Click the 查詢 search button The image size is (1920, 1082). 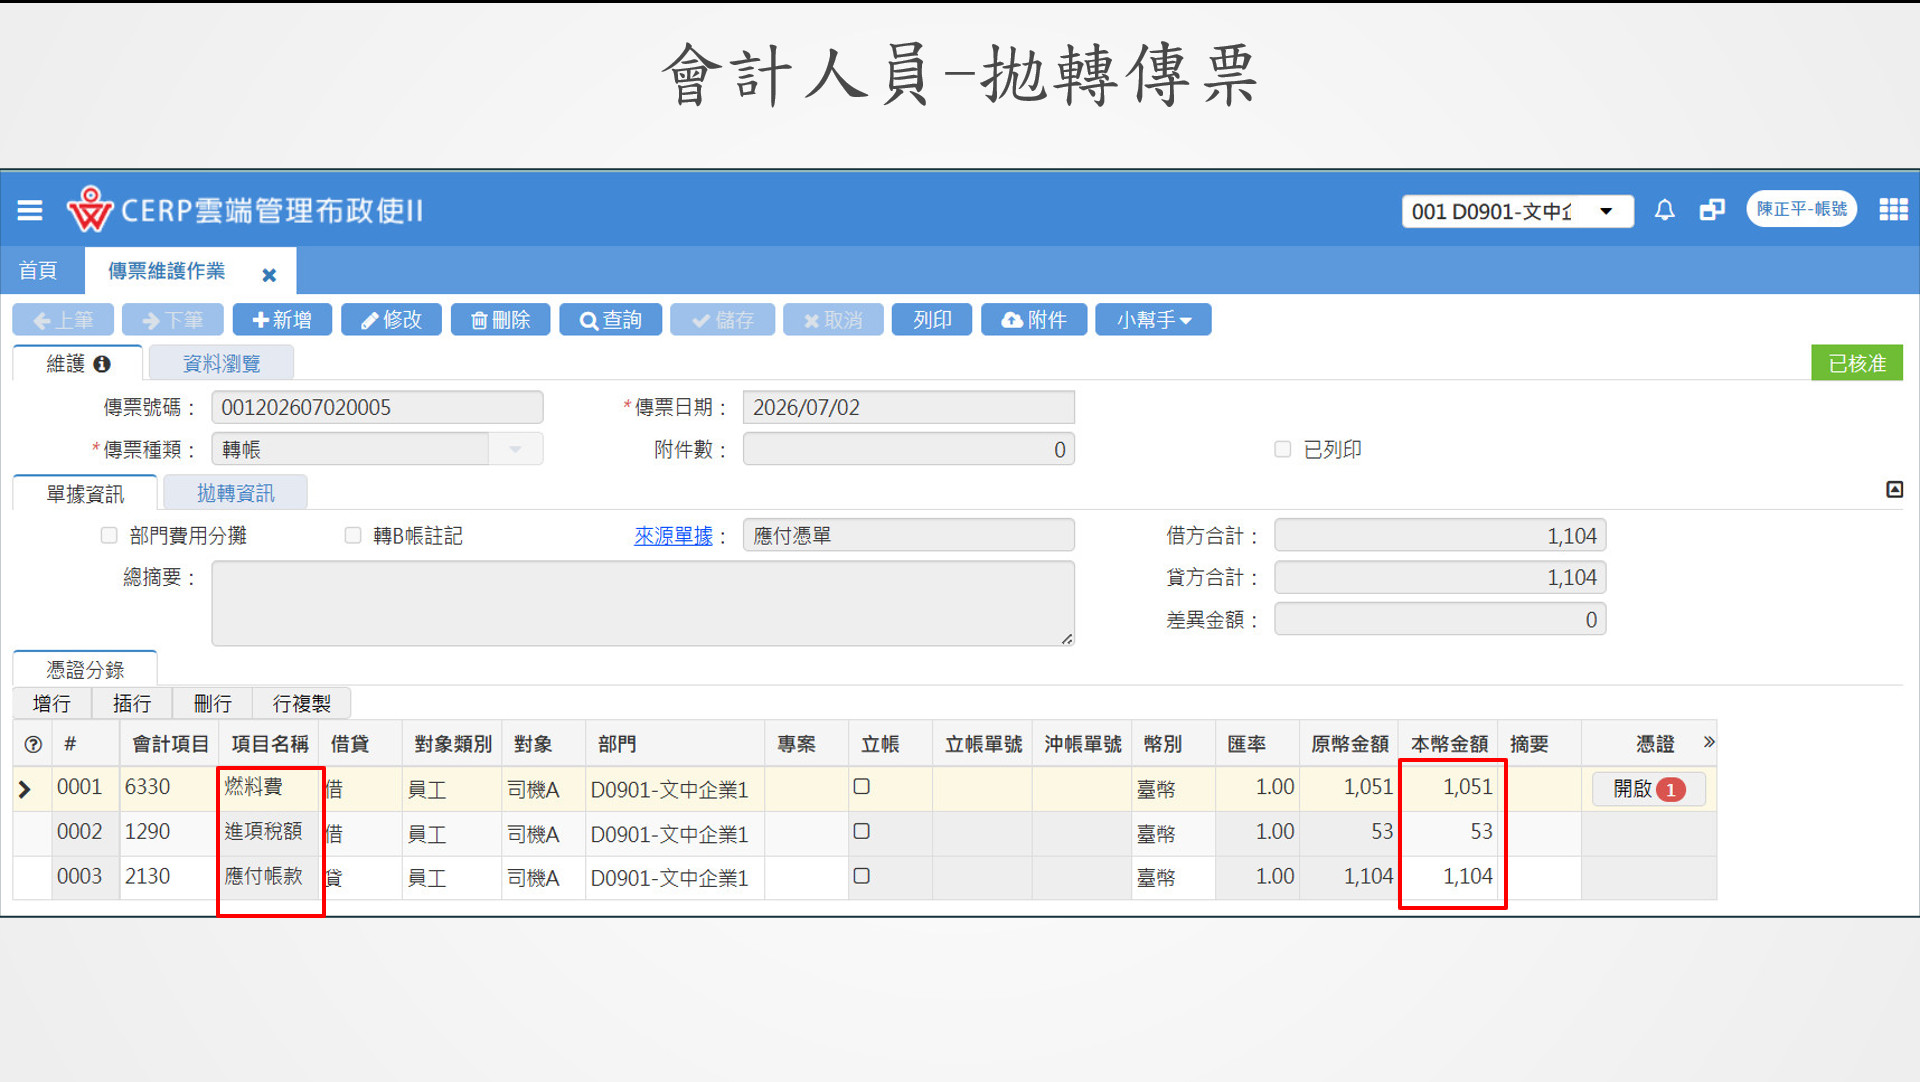pyautogui.click(x=610, y=320)
